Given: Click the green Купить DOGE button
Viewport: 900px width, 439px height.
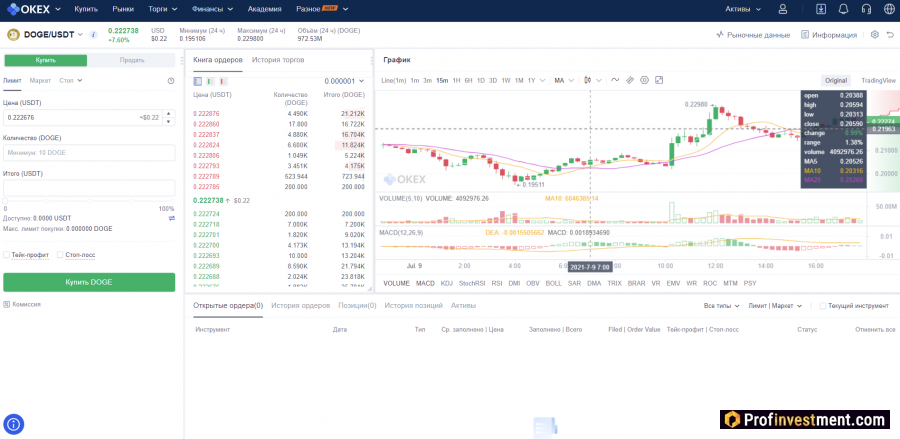Looking at the screenshot, I should 89,282.
